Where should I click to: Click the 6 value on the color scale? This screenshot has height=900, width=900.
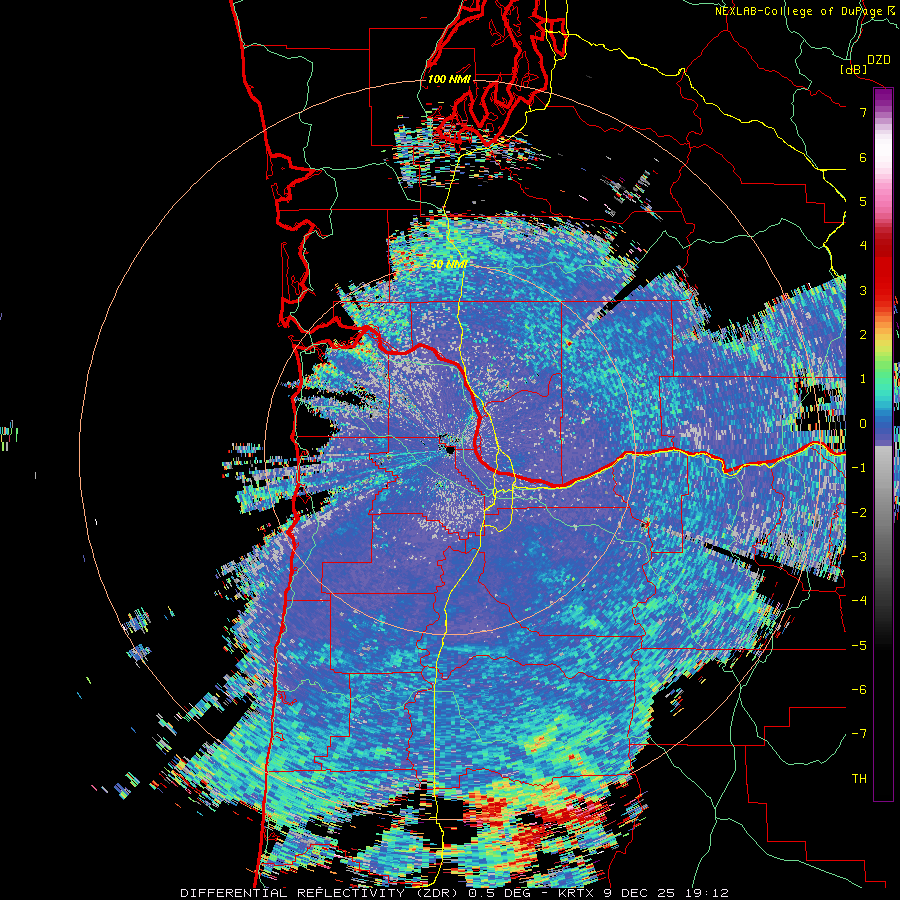(863, 157)
